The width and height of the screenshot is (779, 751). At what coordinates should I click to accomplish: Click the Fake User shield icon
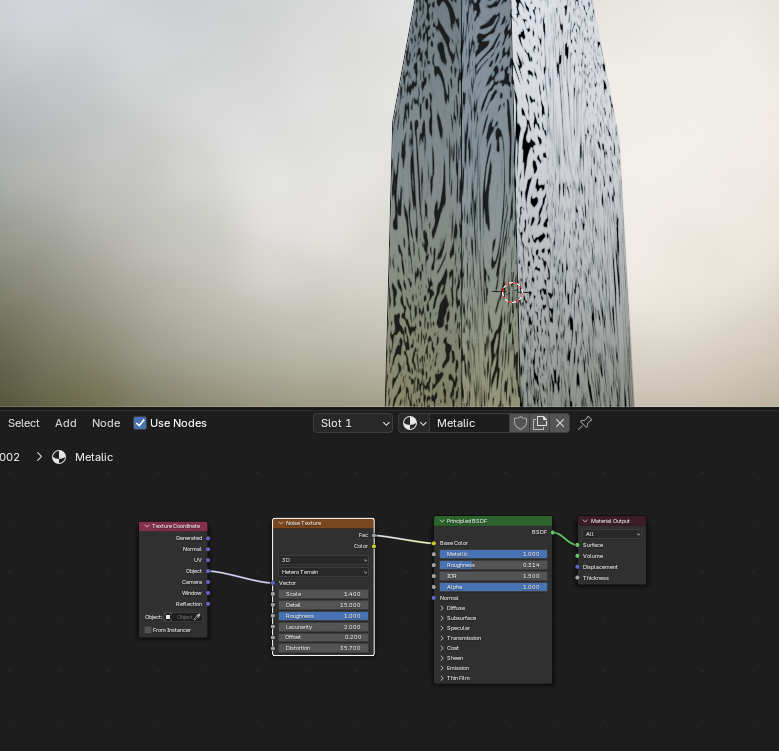click(x=520, y=423)
